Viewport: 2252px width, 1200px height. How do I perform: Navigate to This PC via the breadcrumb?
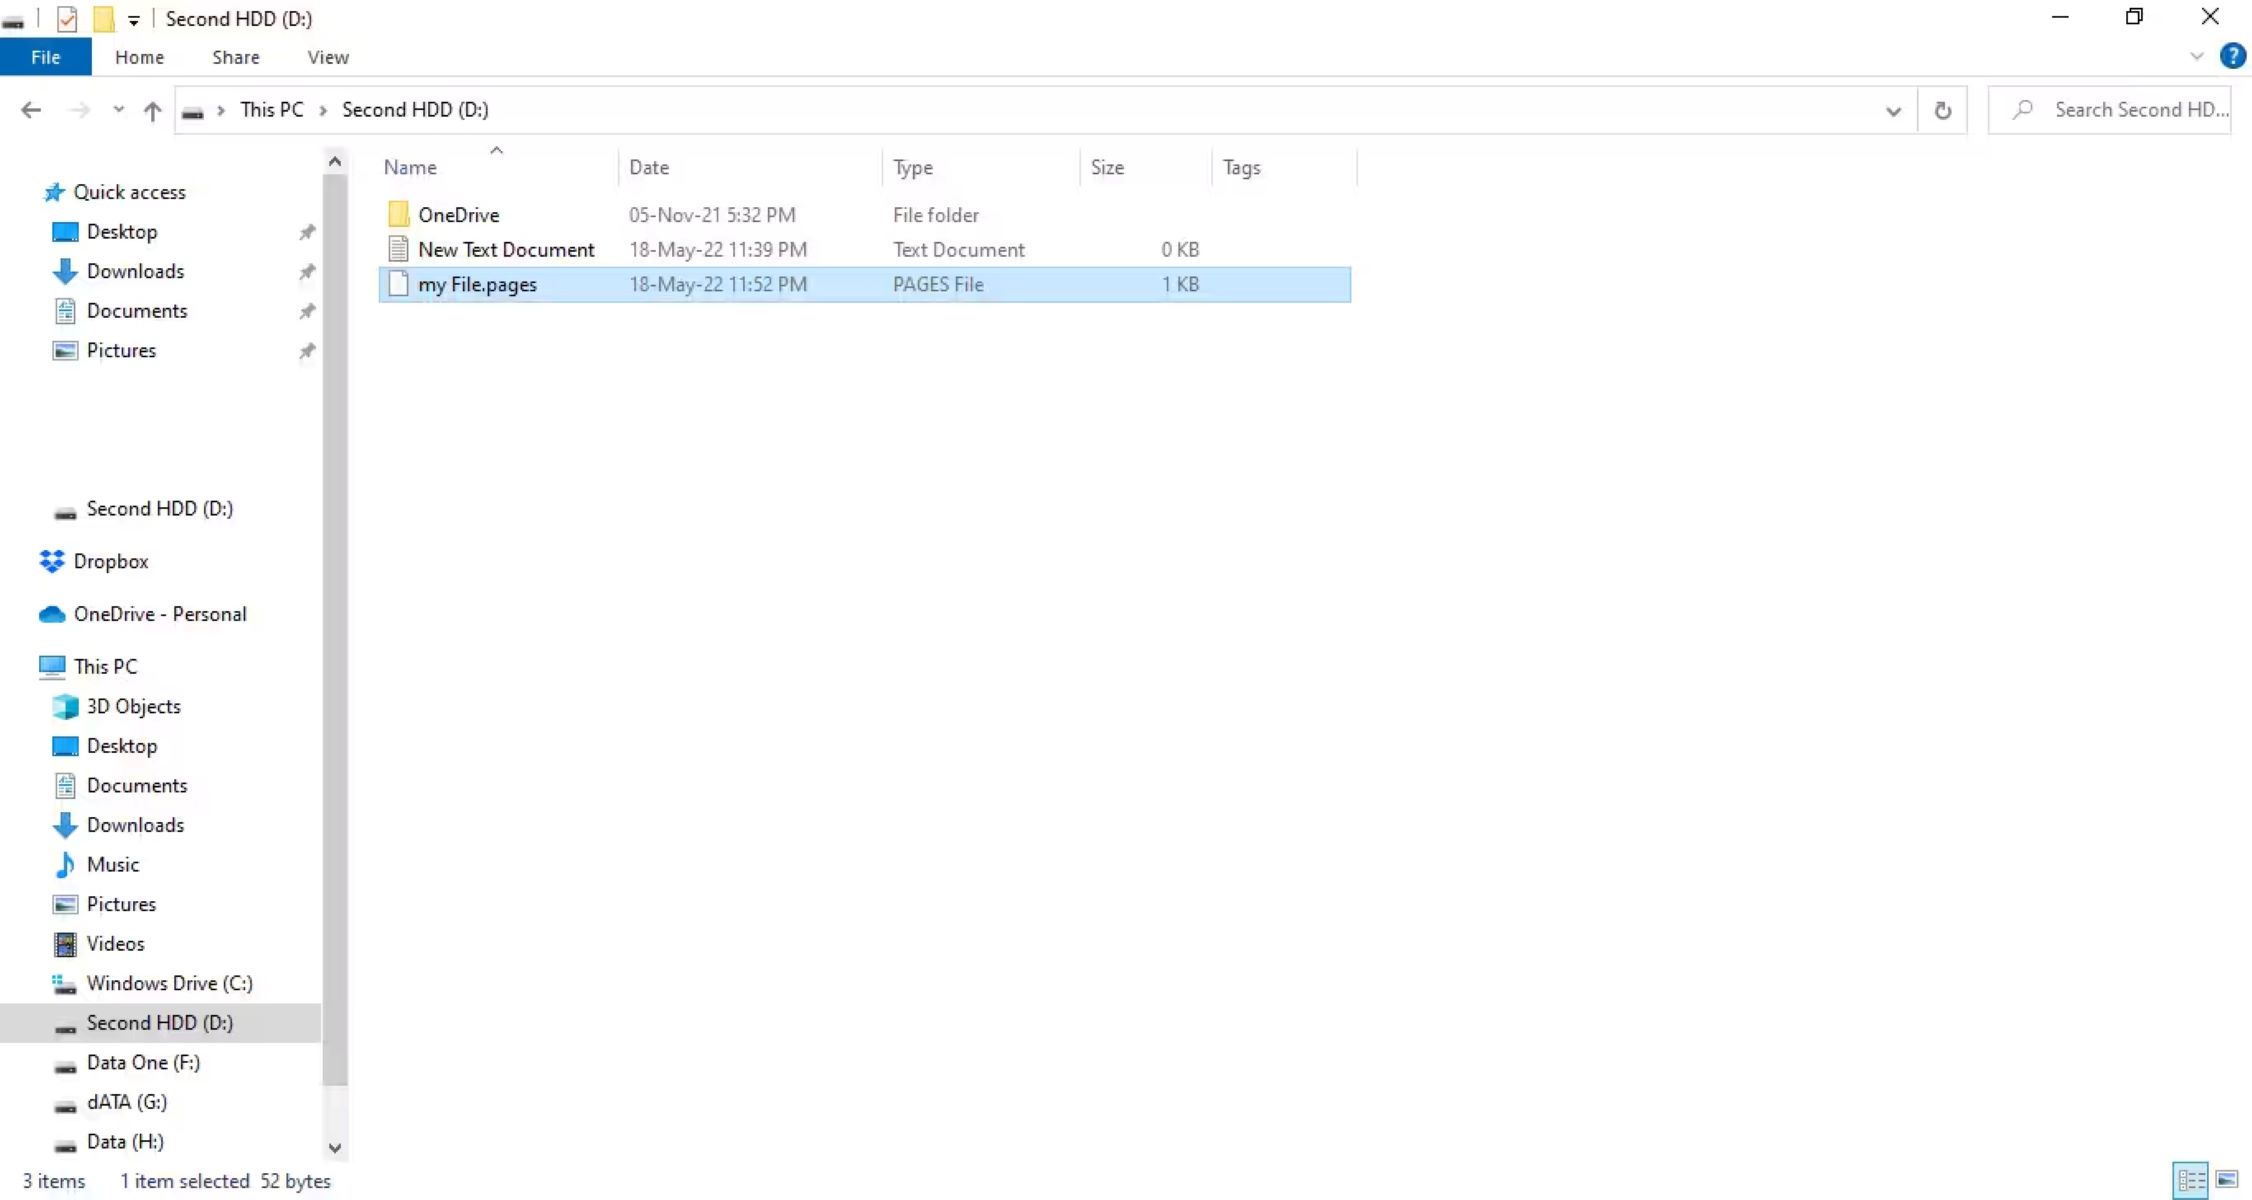click(x=271, y=110)
